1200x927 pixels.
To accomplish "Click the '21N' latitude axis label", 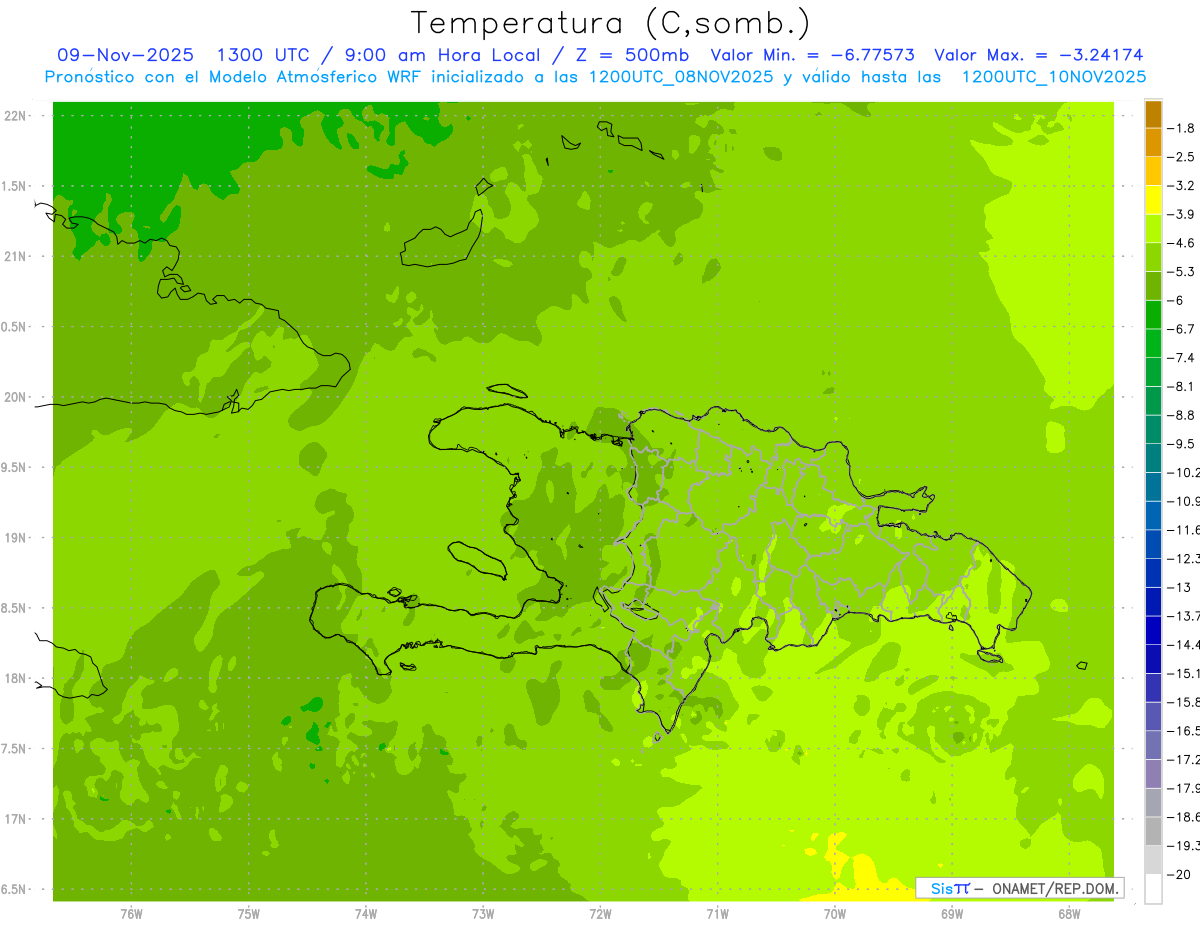I will (x=15, y=256).
